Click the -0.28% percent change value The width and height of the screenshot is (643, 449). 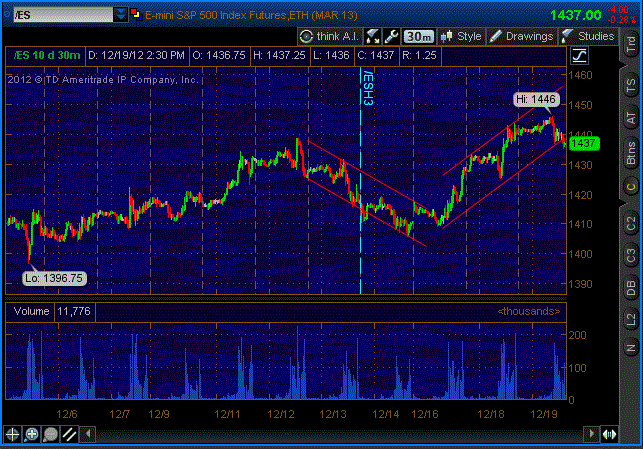[x=622, y=20]
